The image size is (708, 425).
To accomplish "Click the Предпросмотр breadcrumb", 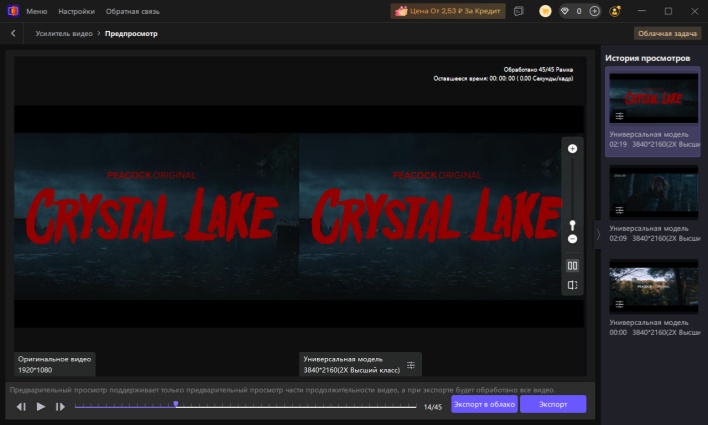I will [x=131, y=33].
